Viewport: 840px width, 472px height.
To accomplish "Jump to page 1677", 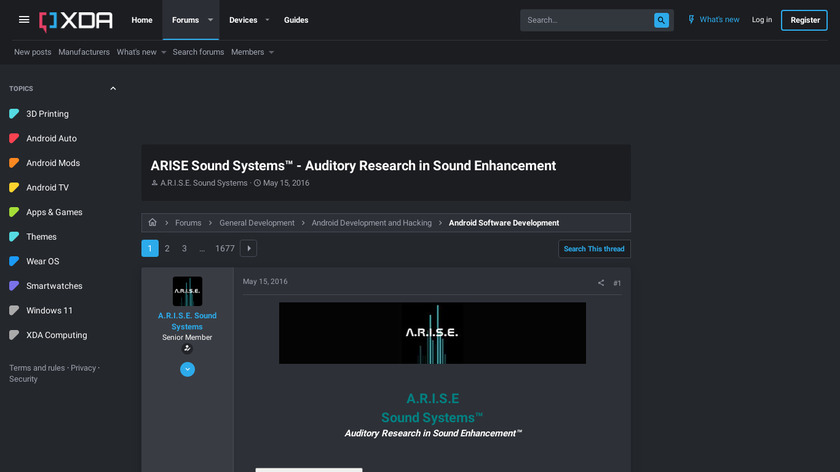I will click(225, 248).
